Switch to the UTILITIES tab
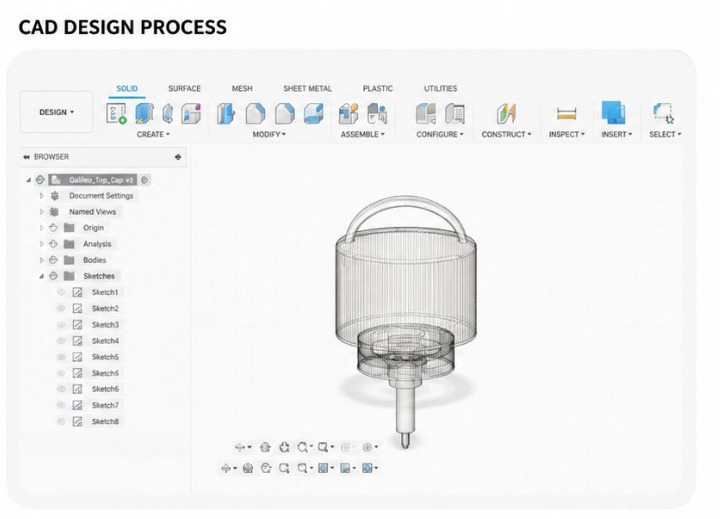 (440, 89)
